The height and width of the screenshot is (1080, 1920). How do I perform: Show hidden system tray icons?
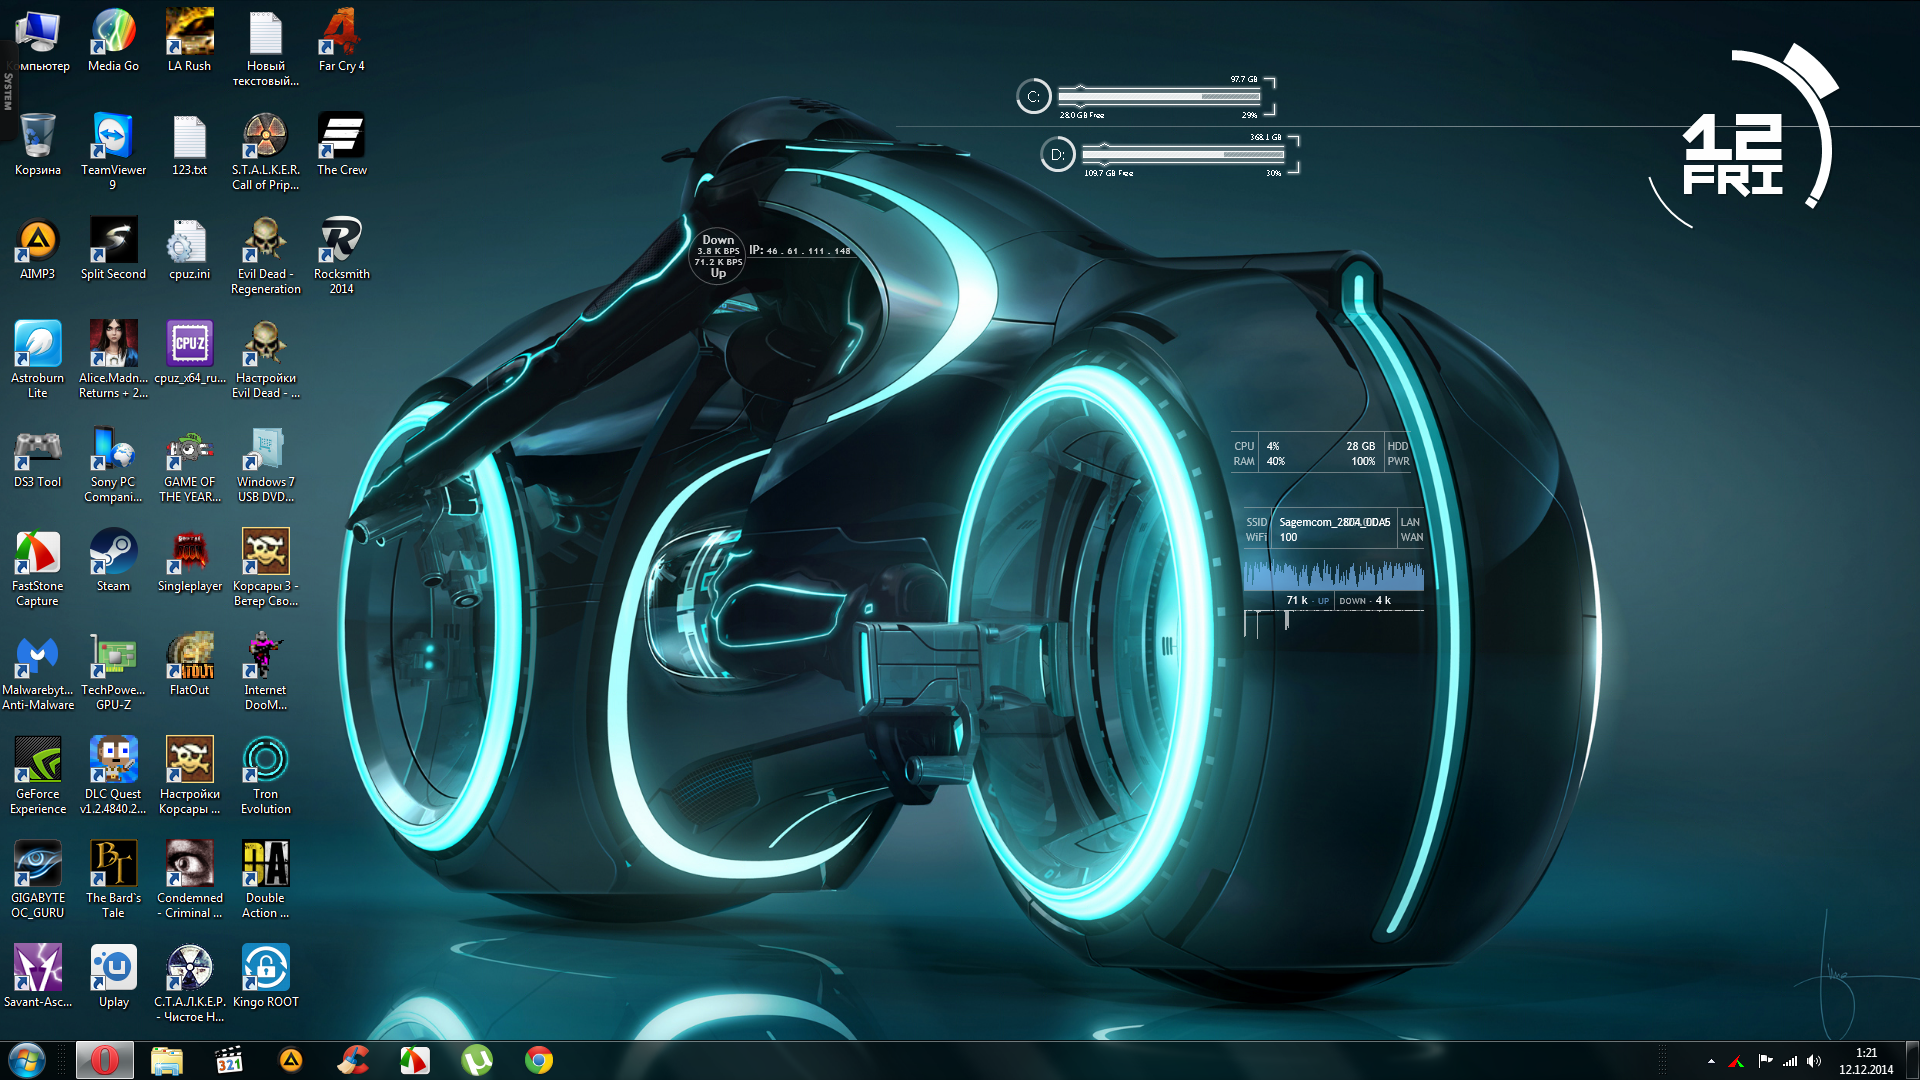tap(1711, 1061)
